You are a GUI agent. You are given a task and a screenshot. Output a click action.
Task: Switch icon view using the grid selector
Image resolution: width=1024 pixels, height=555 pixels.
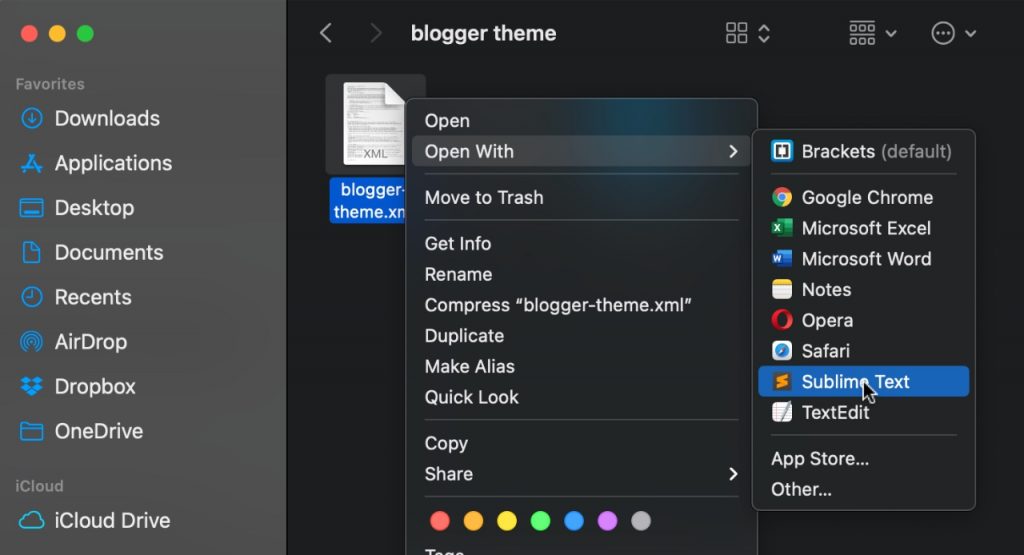click(x=747, y=33)
